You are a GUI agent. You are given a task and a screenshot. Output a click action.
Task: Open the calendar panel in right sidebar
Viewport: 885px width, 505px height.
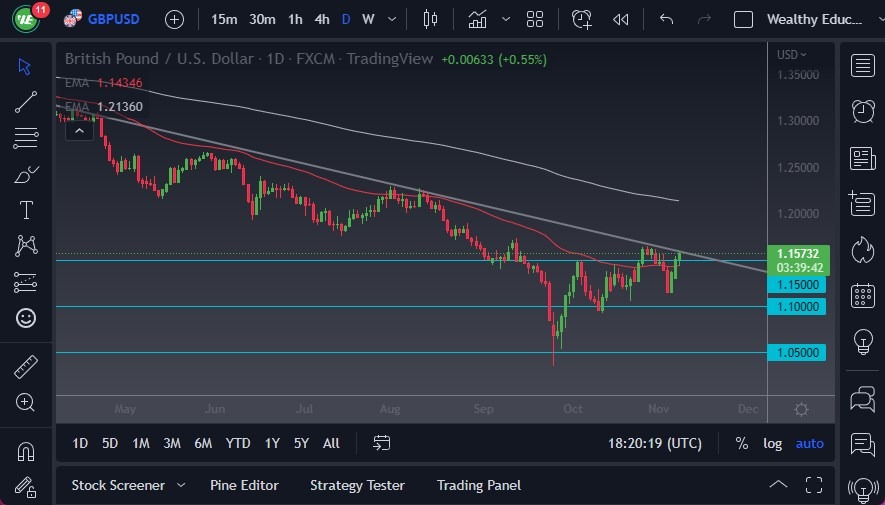(x=862, y=296)
